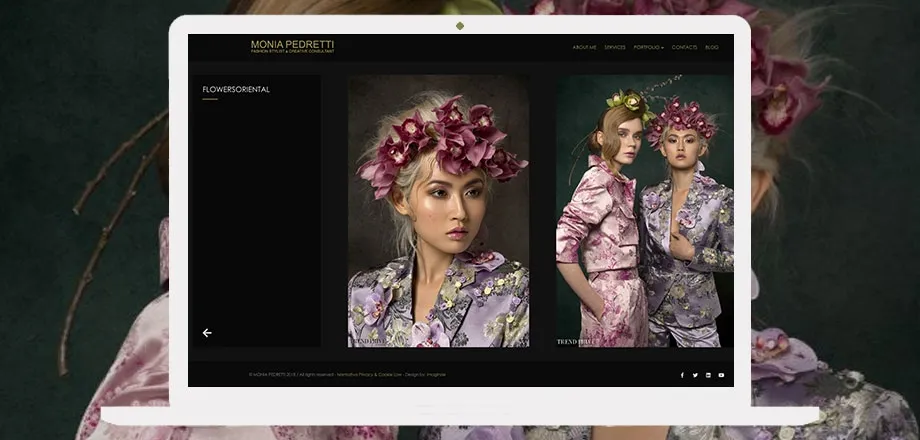This screenshot has height=440, width=920.
Task: Open the YouTube social icon
Action: 721,375
